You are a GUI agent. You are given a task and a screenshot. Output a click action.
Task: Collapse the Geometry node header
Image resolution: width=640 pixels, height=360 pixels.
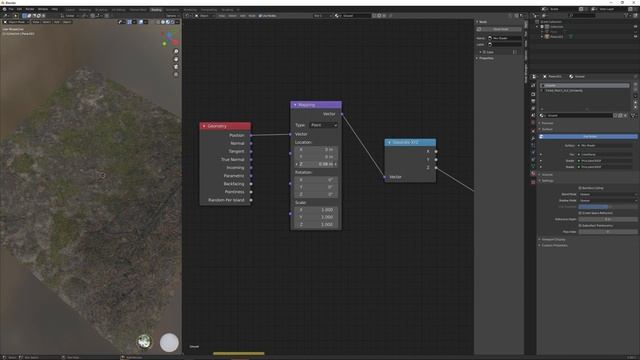pos(204,126)
